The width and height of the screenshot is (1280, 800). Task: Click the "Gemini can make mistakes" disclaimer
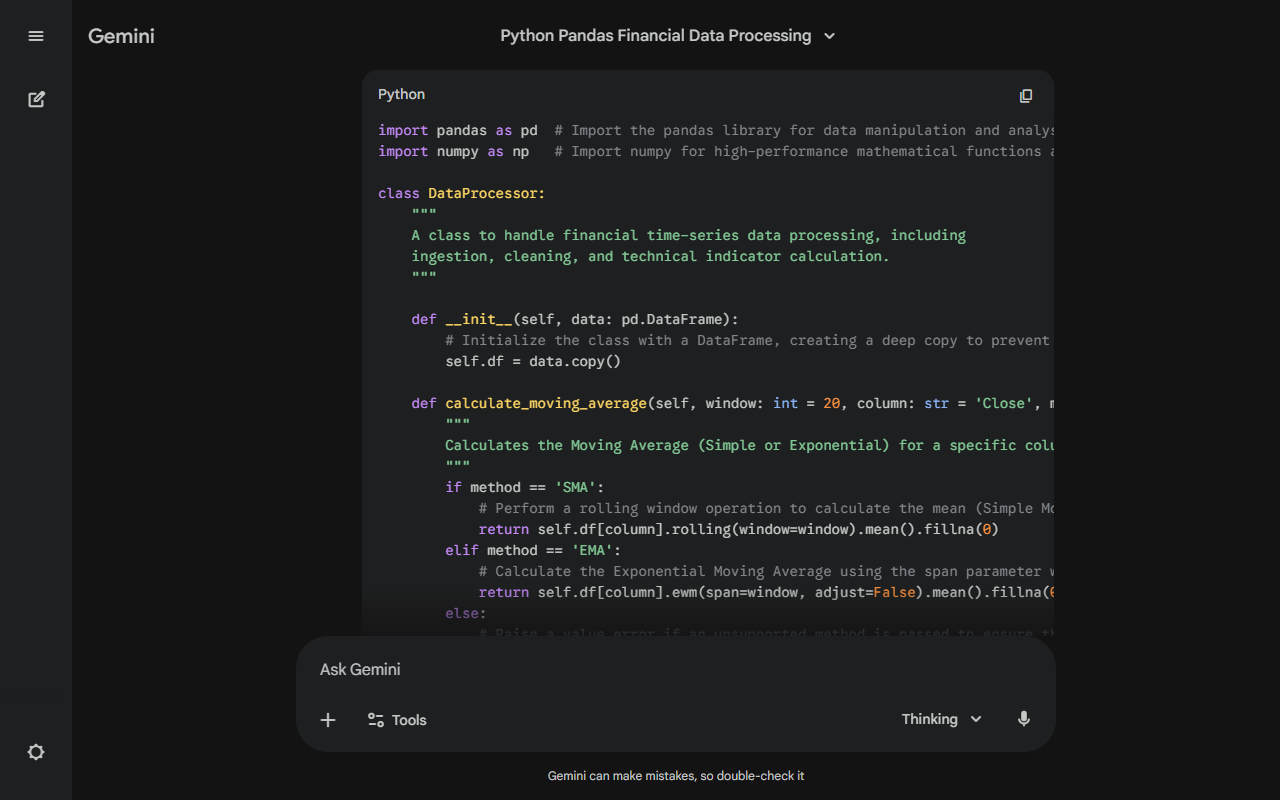676,776
